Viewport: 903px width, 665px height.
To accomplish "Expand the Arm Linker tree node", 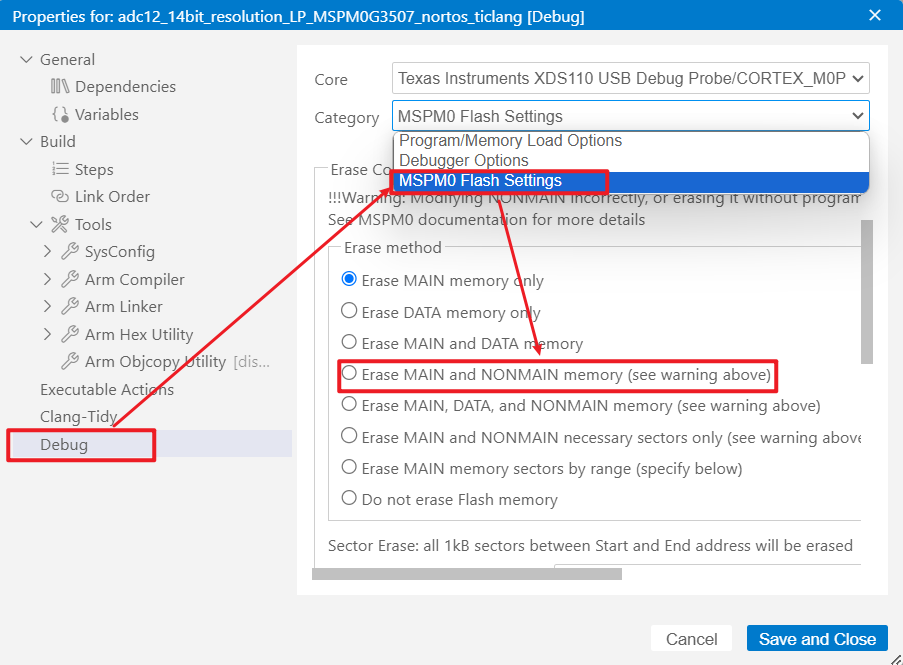I will (47, 307).
